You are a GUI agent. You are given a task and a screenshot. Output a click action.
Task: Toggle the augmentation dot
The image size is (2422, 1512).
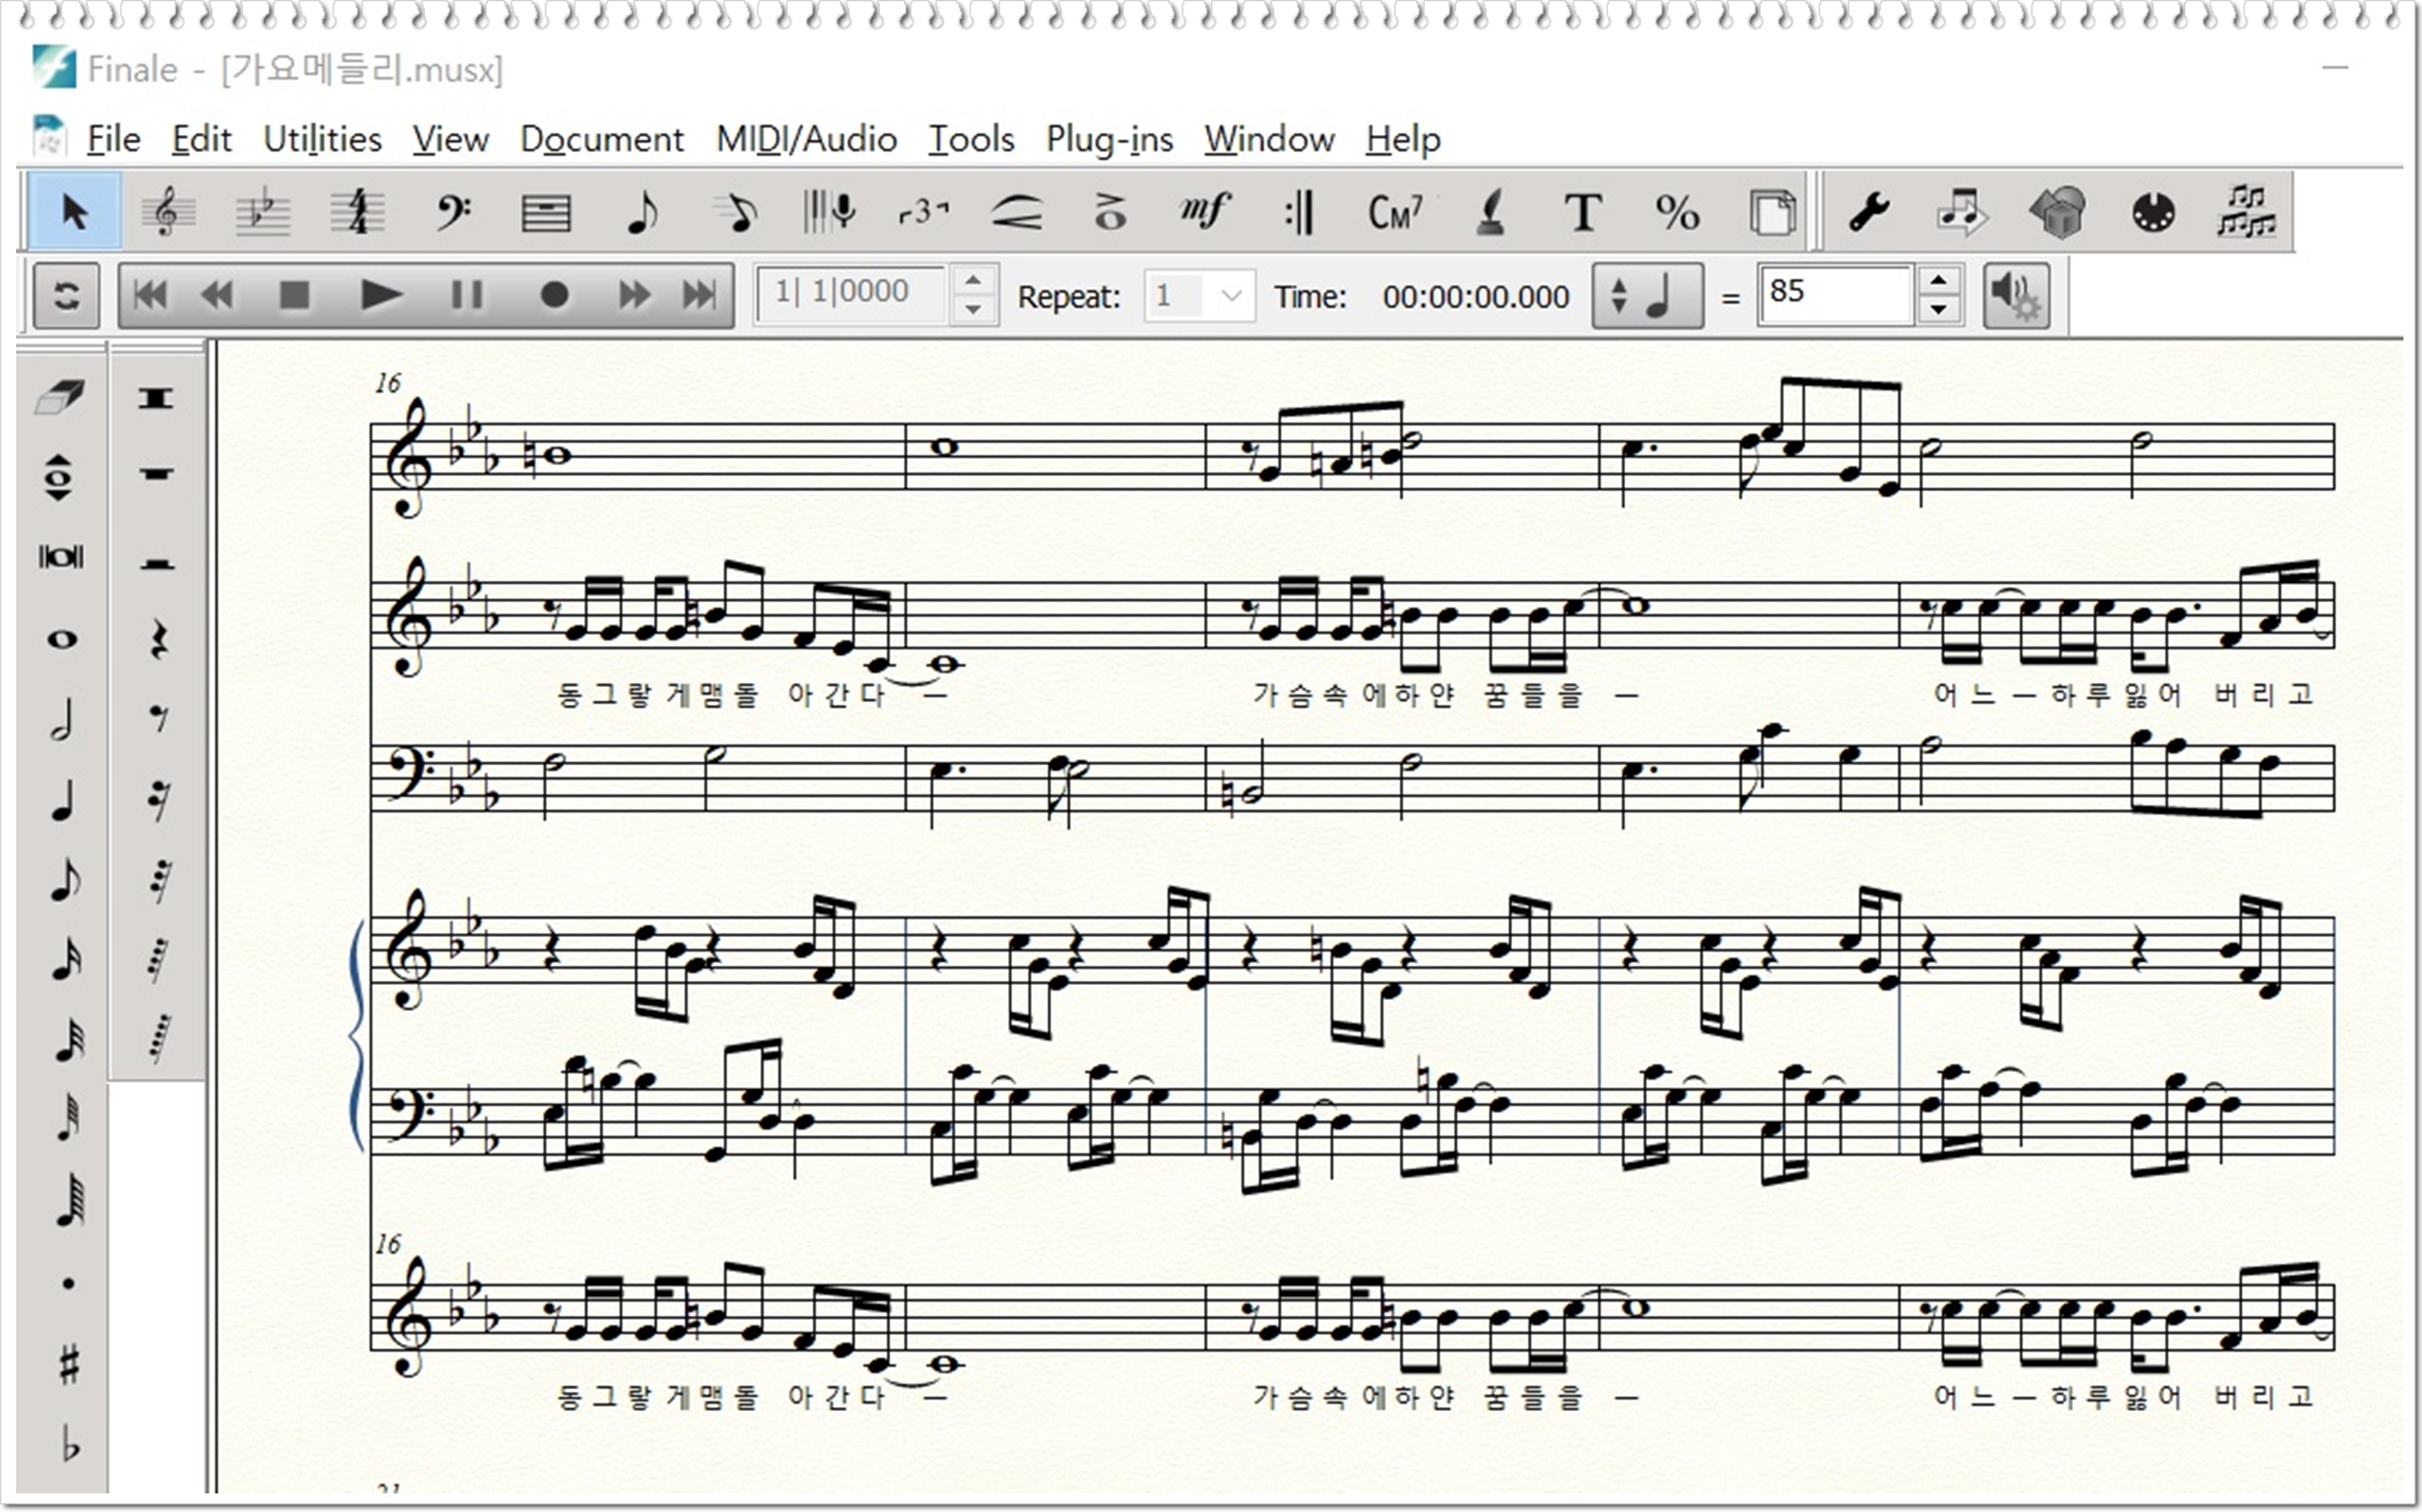pos(67,1284)
